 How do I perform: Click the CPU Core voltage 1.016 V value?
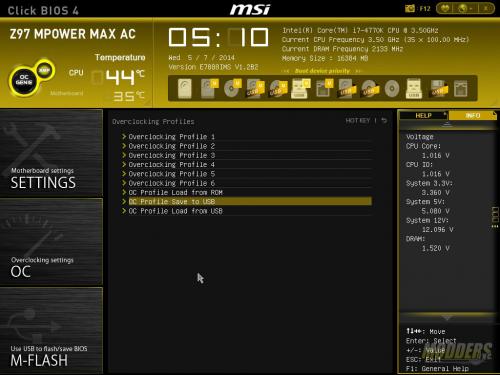click(x=436, y=156)
